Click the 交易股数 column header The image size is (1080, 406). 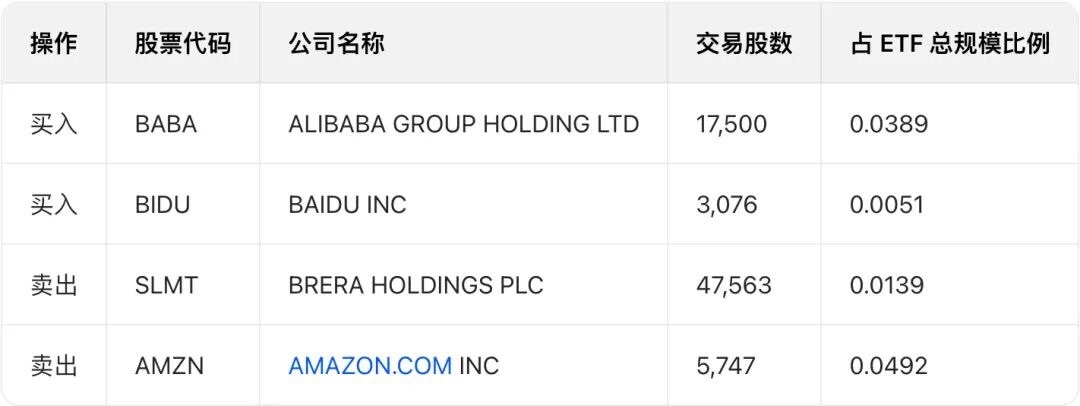coord(744,44)
